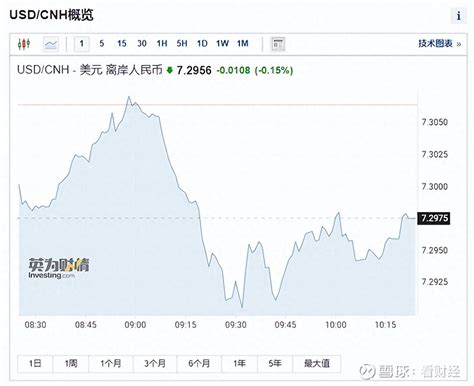
Task: Open the news overlay icon in toolbar
Action: coord(278,44)
